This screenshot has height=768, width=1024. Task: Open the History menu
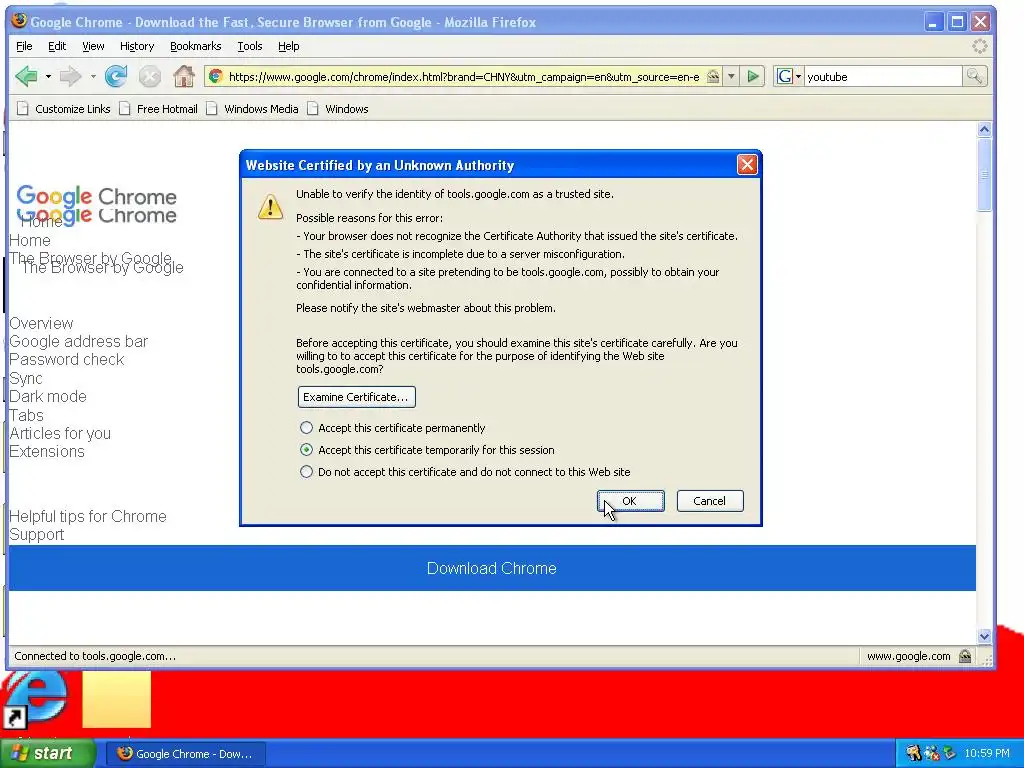coord(137,46)
